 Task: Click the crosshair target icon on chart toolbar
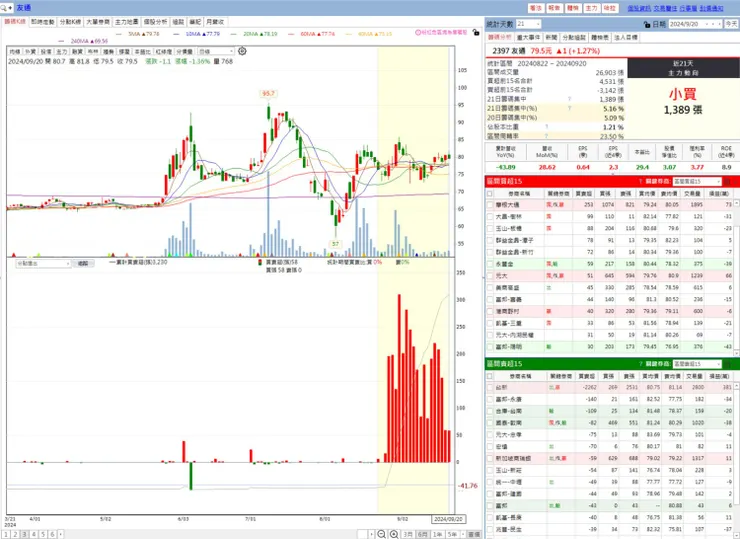(x=242, y=51)
